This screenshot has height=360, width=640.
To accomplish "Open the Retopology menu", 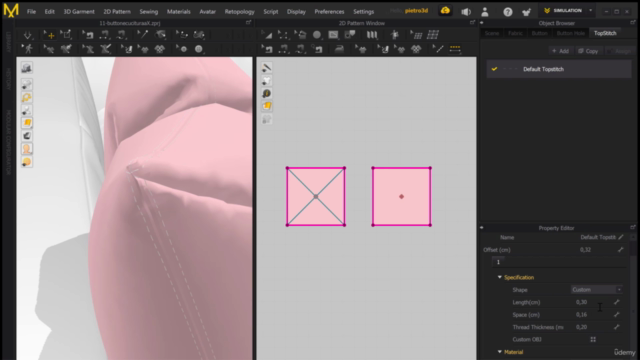I will [239, 11].
